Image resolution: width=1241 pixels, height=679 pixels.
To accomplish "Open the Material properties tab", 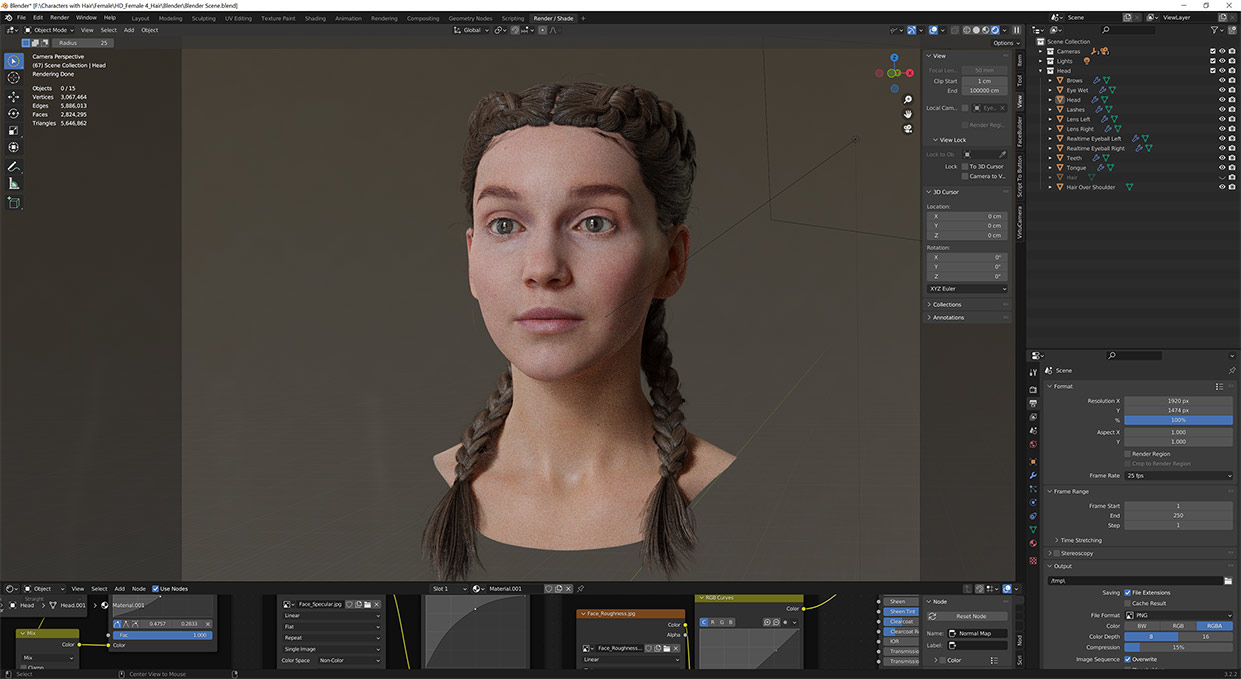I will 1033,543.
